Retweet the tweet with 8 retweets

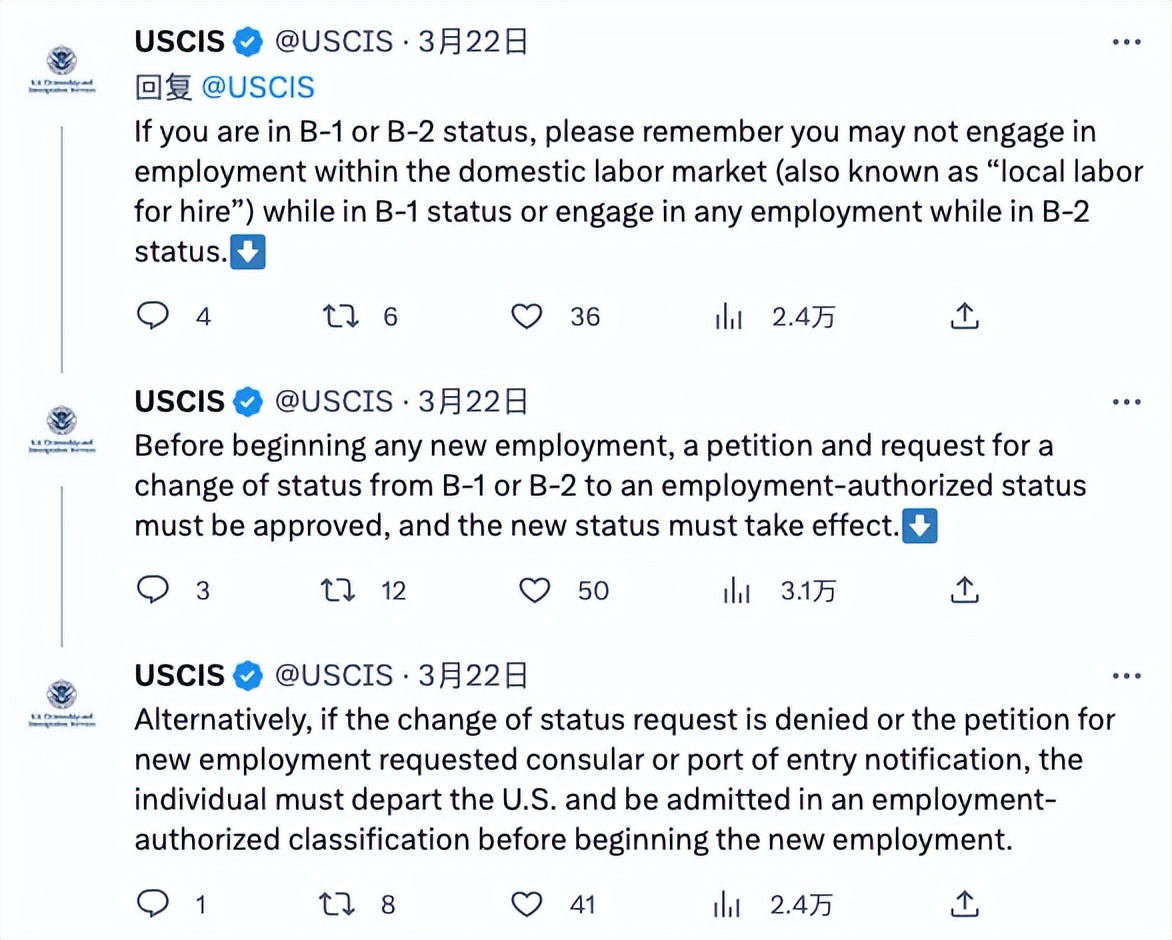pos(338,905)
